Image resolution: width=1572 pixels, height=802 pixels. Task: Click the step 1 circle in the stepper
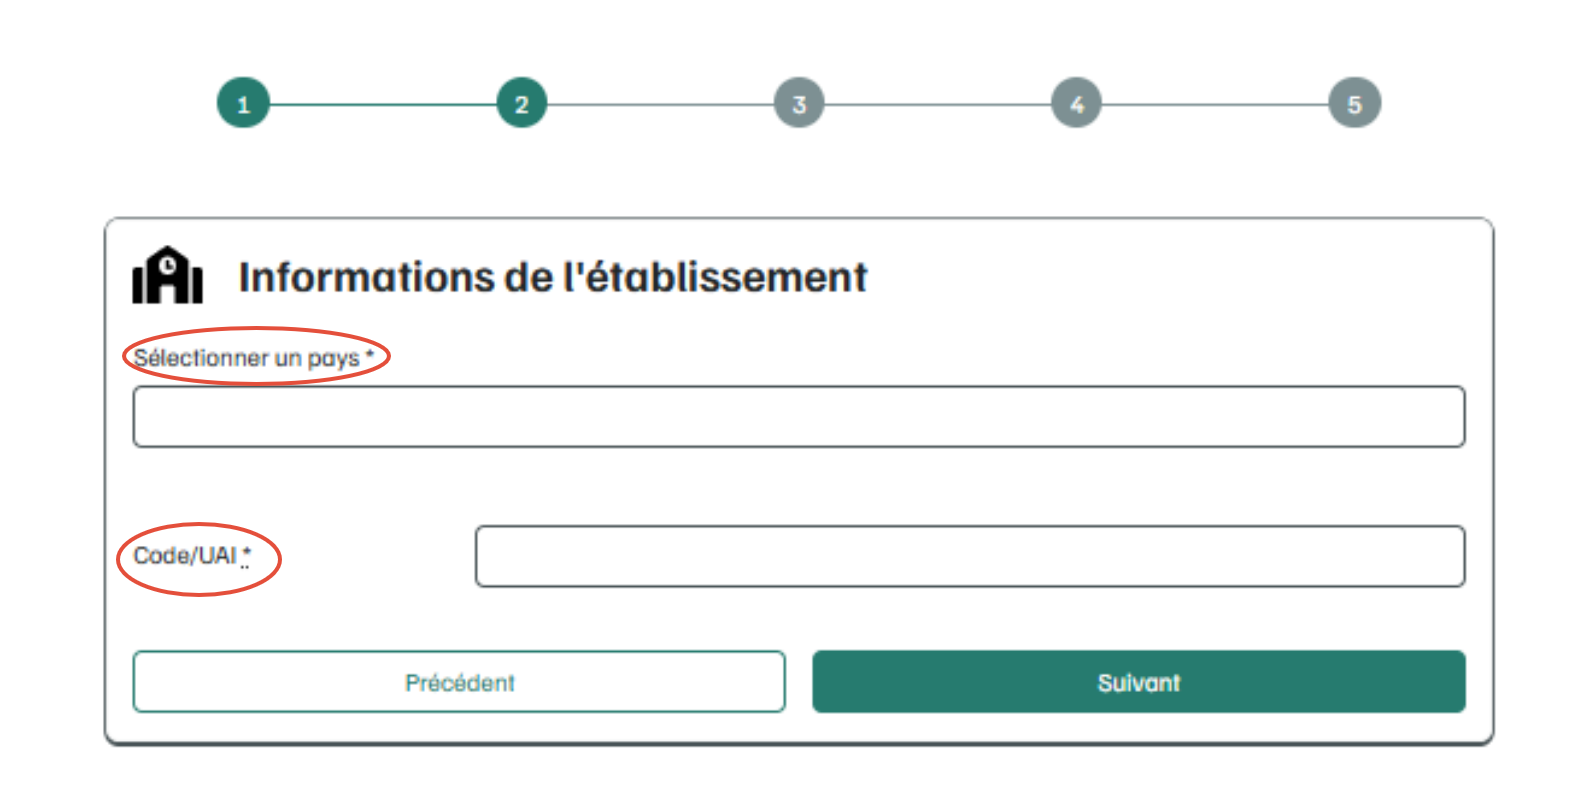(243, 103)
